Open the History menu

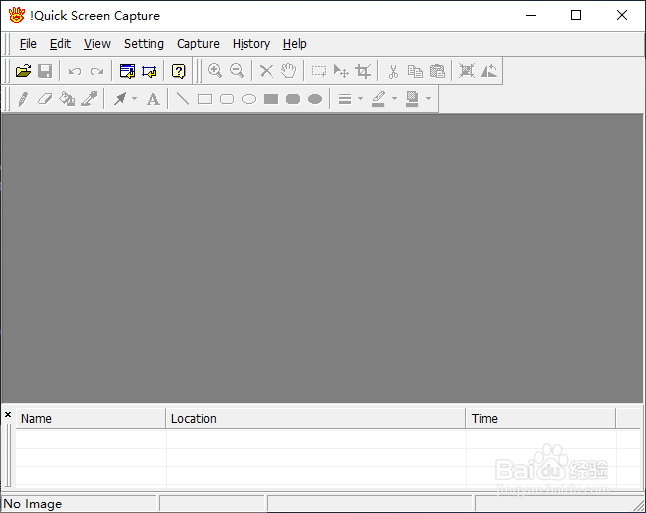tap(251, 44)
